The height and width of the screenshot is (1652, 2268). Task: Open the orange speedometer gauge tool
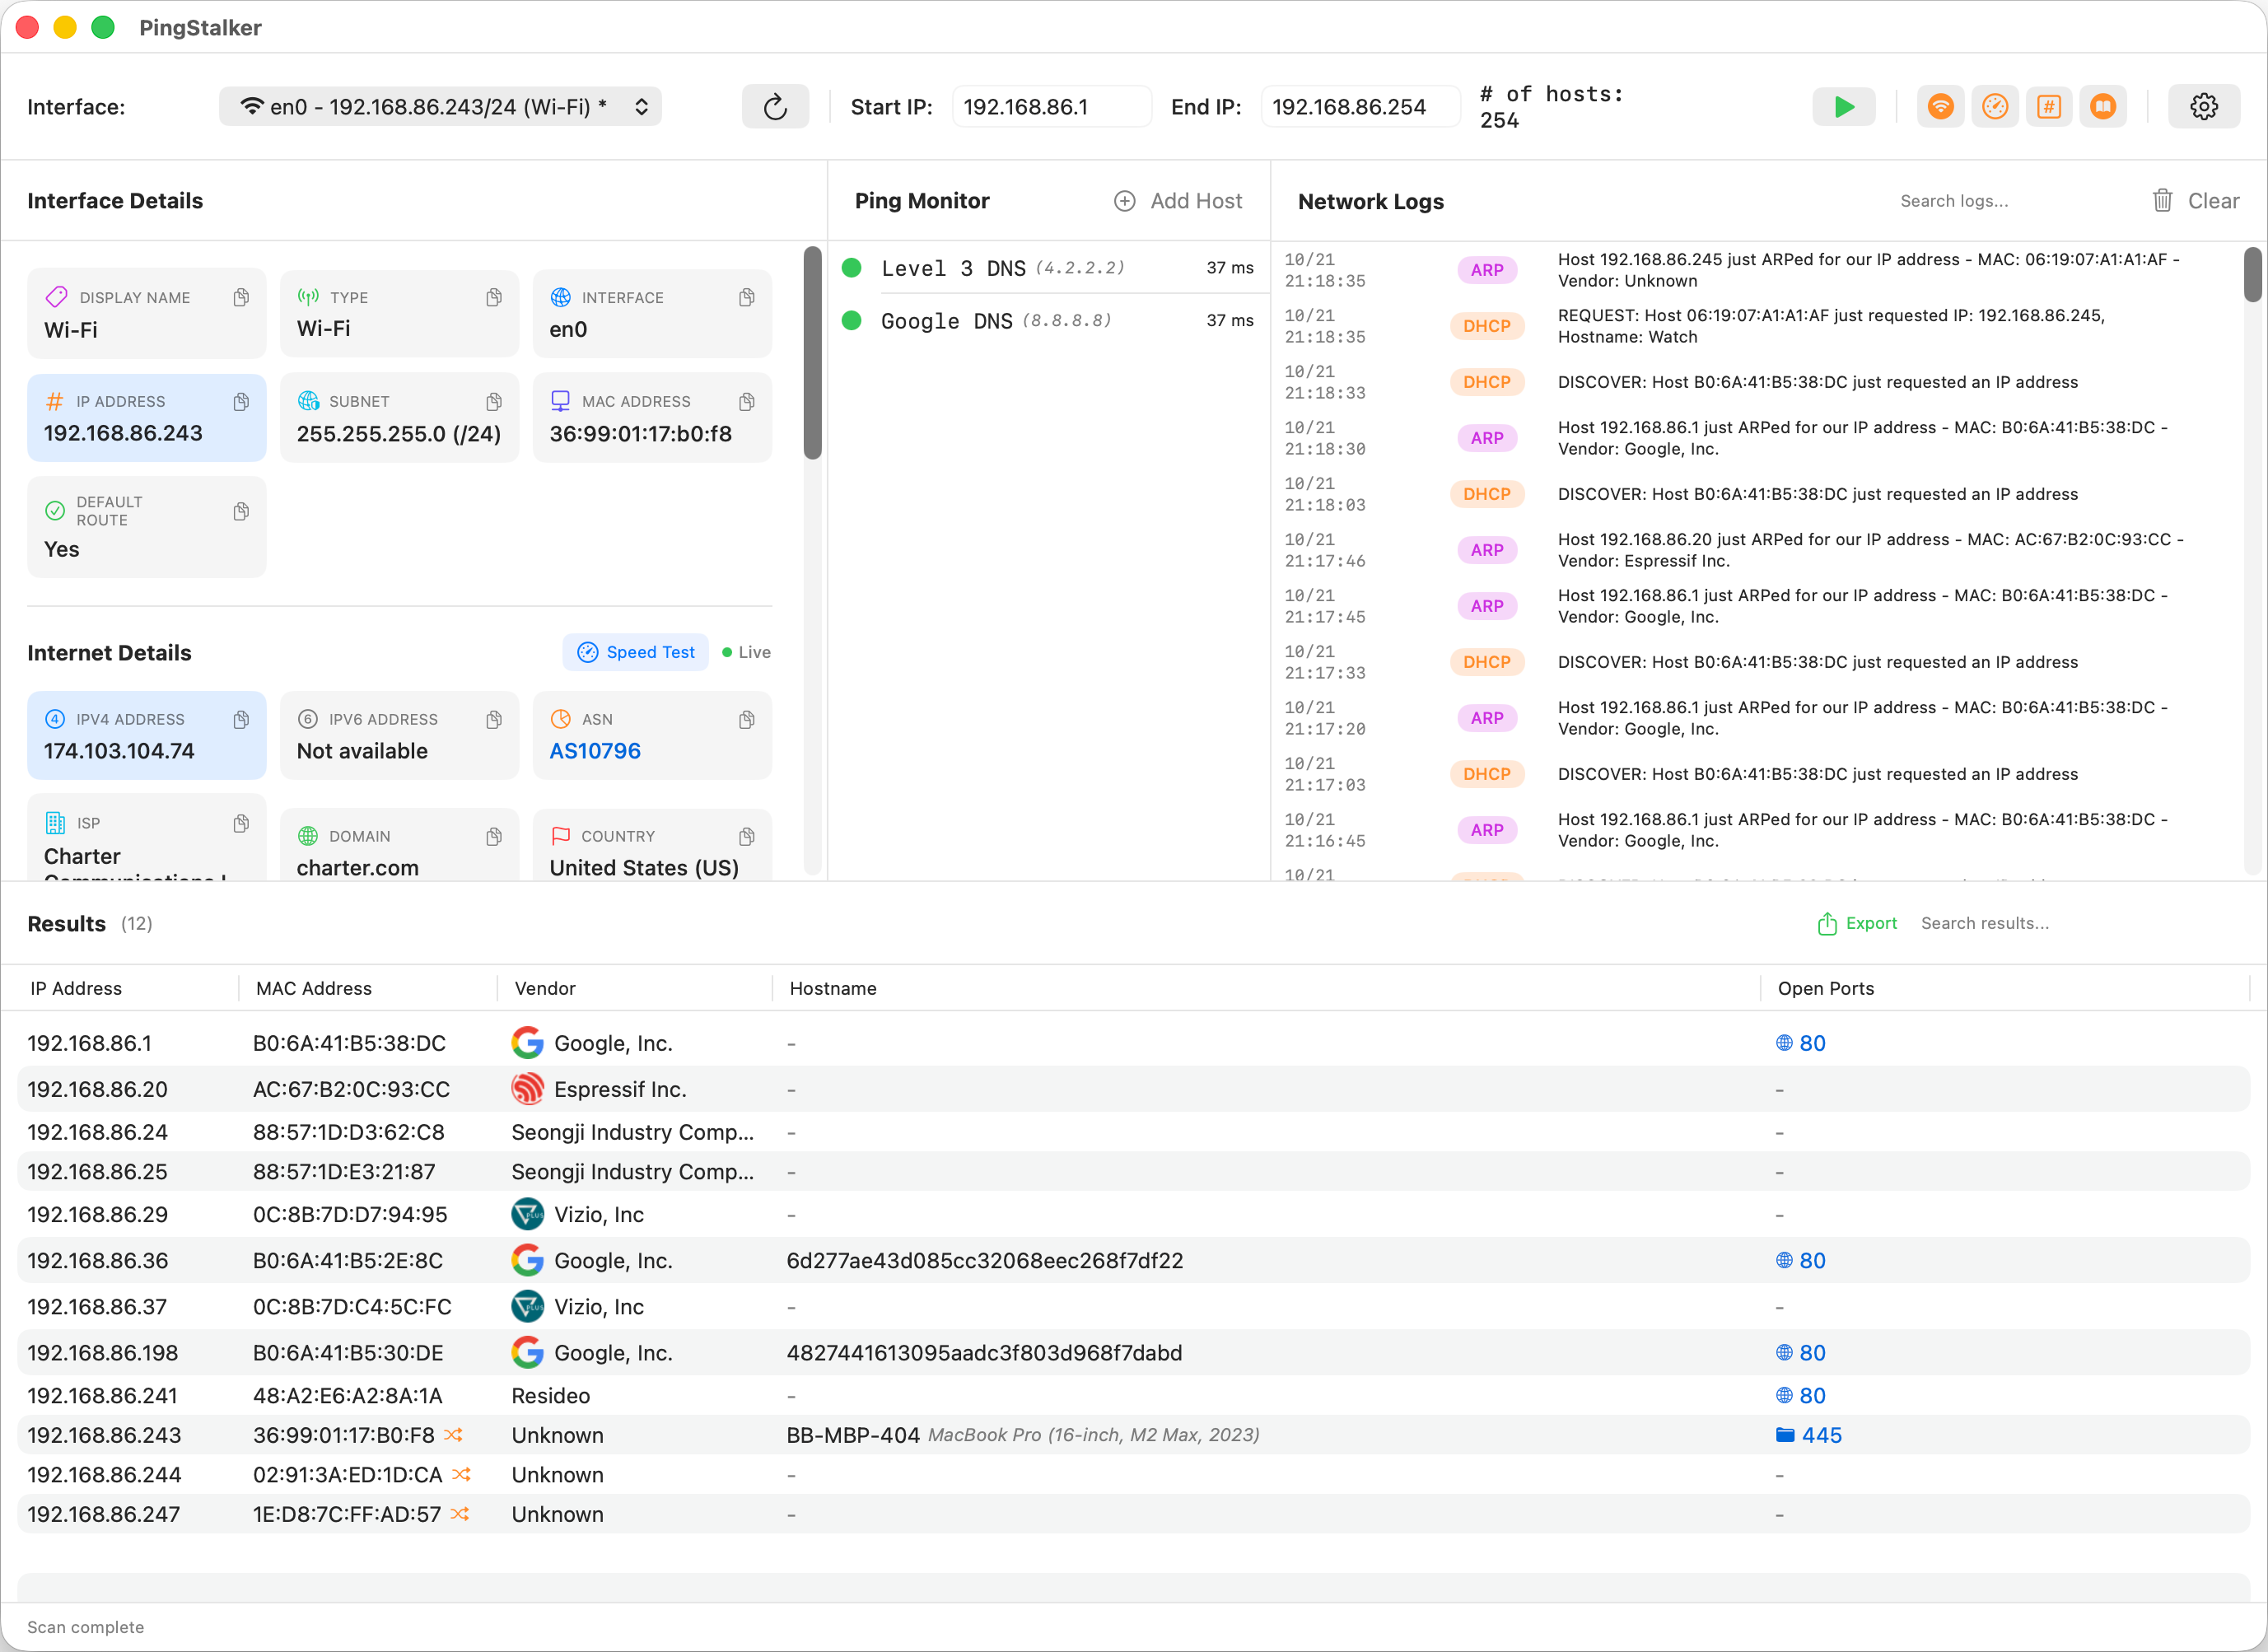point(1994,107)
